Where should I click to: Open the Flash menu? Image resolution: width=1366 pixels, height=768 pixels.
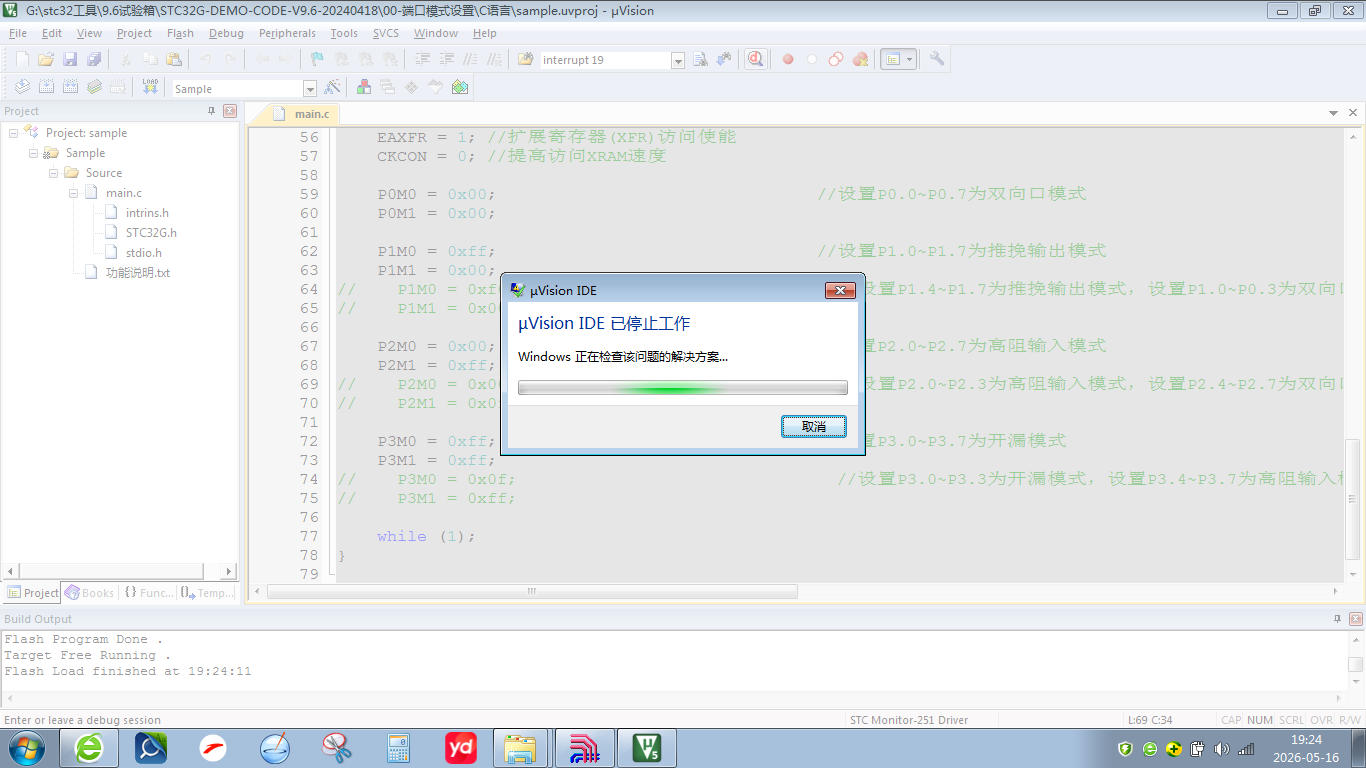(180, 33)
